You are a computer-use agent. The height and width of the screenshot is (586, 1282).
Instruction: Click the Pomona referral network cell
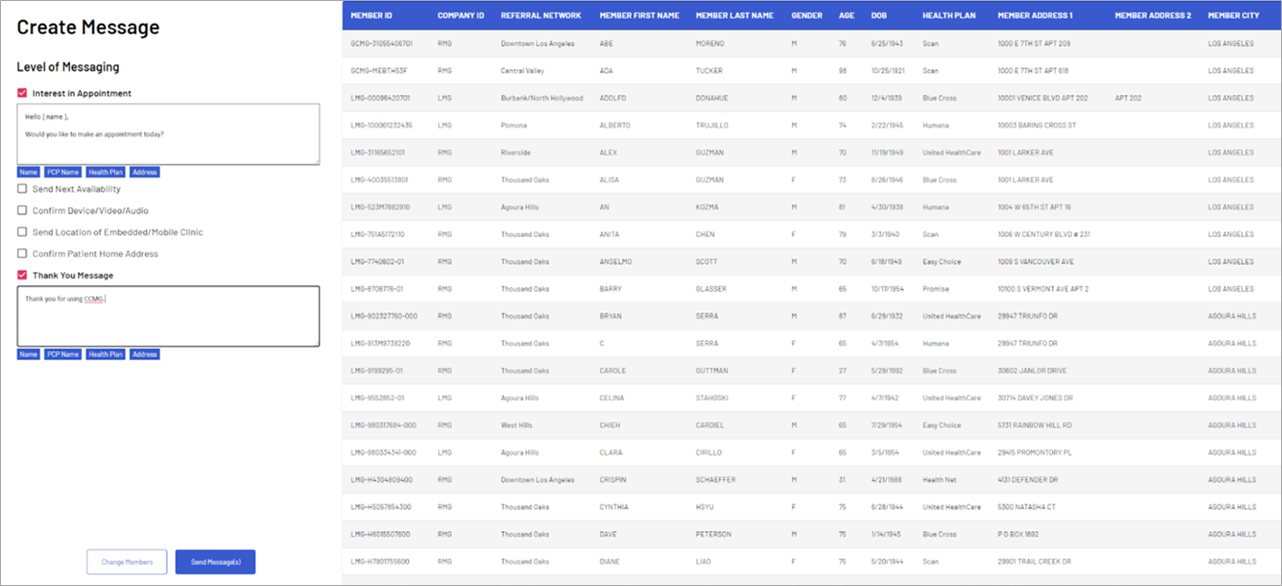pos(515,125)
